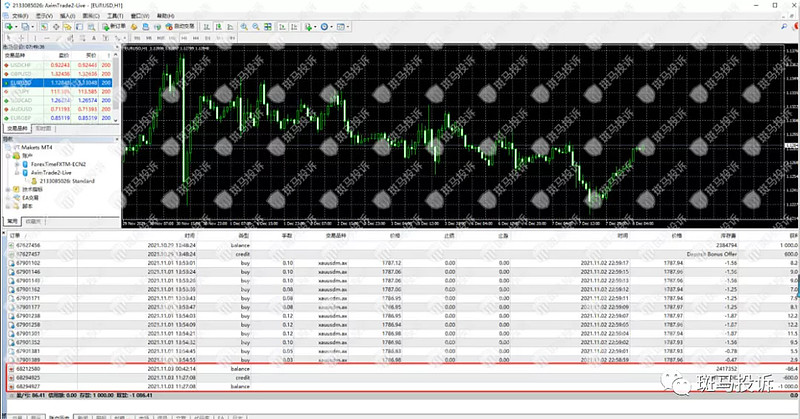The width and height of the screenshot is (800, 419).
Task: Select the horizontal line drawing tool
Action: [x=47, y=38]
